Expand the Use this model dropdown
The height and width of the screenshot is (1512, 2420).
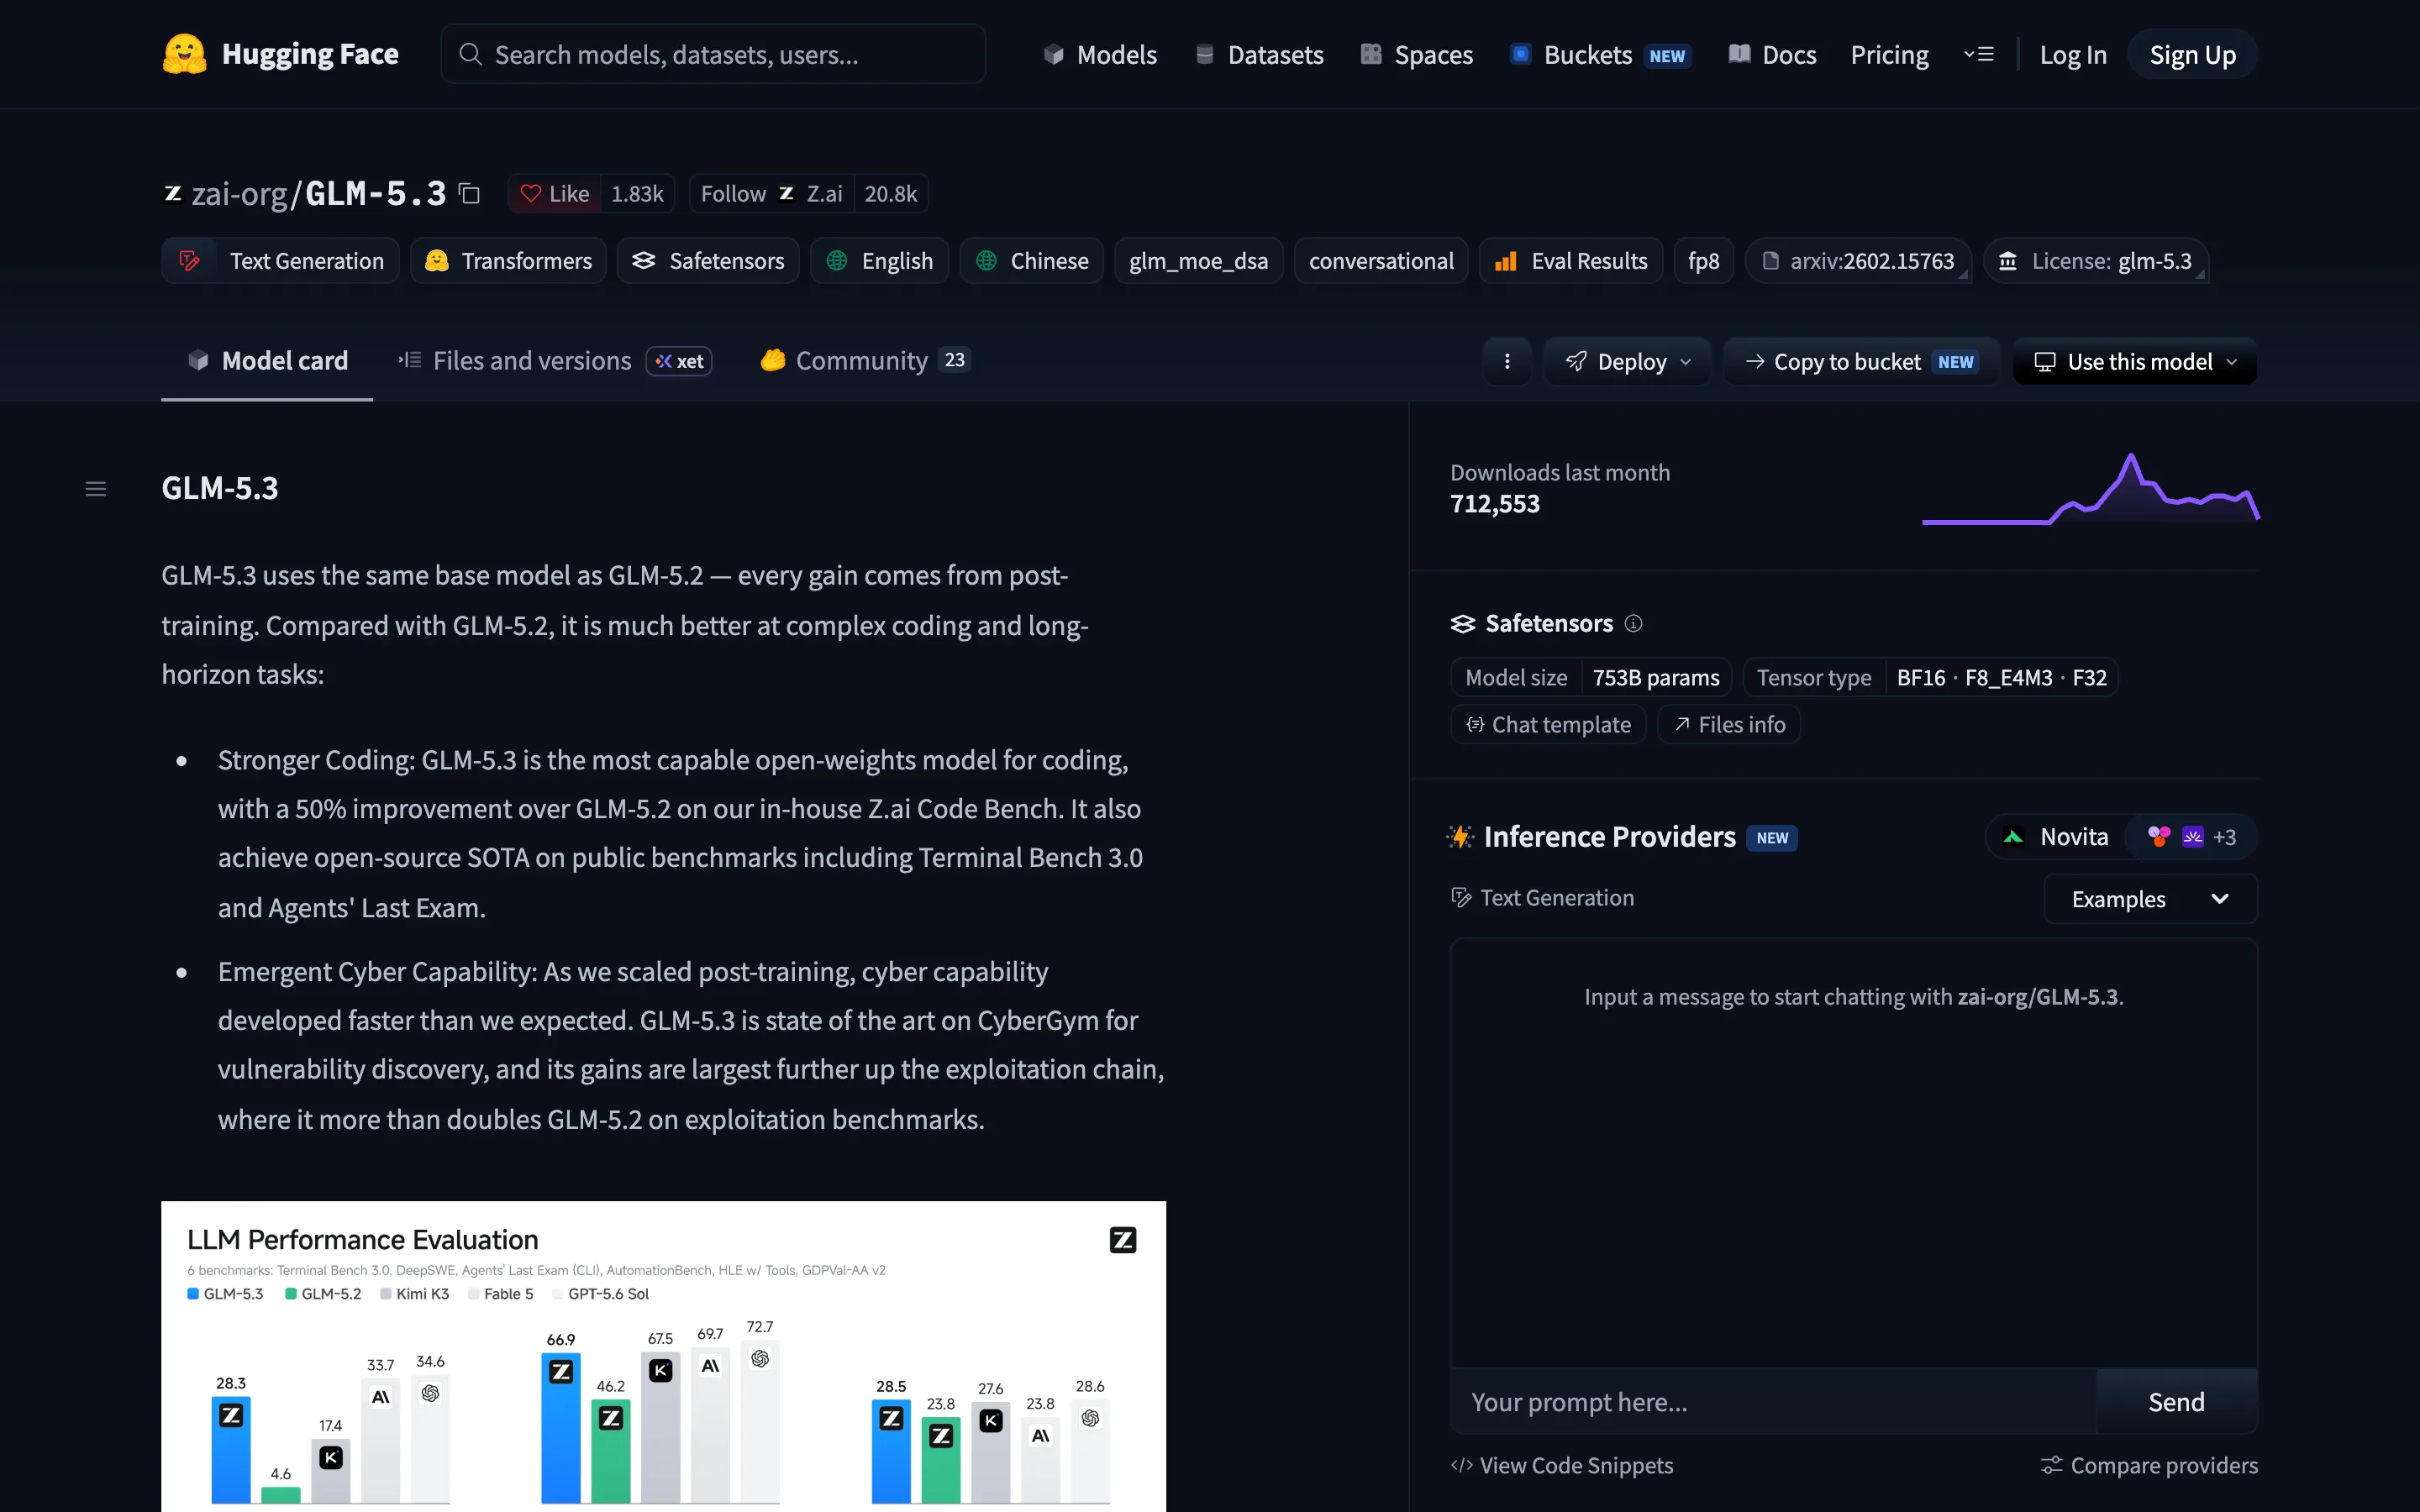(x=2135, y=362)
